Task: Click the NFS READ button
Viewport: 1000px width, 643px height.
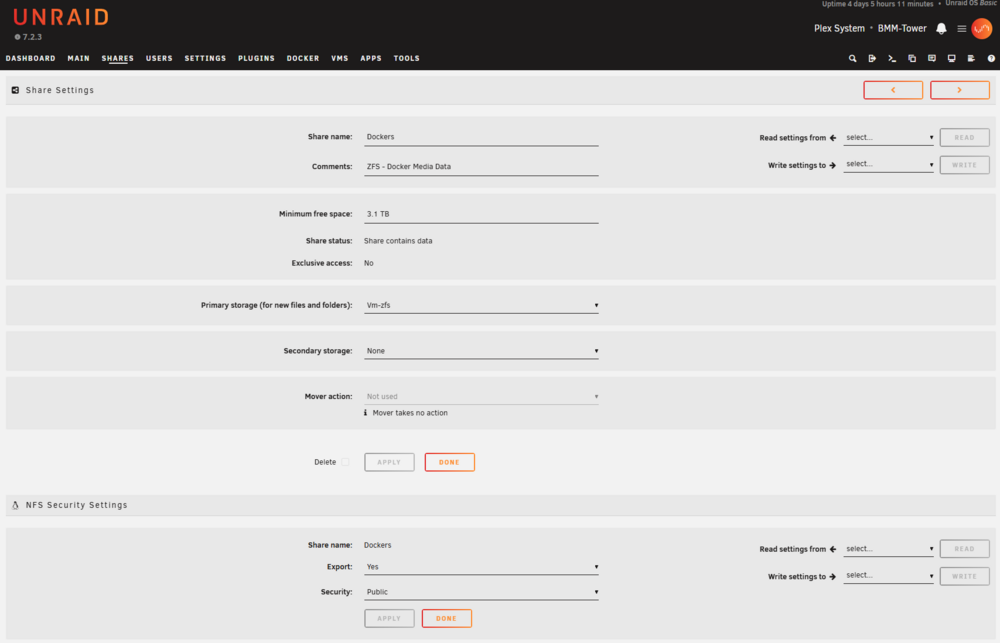Action: [964, 549]
